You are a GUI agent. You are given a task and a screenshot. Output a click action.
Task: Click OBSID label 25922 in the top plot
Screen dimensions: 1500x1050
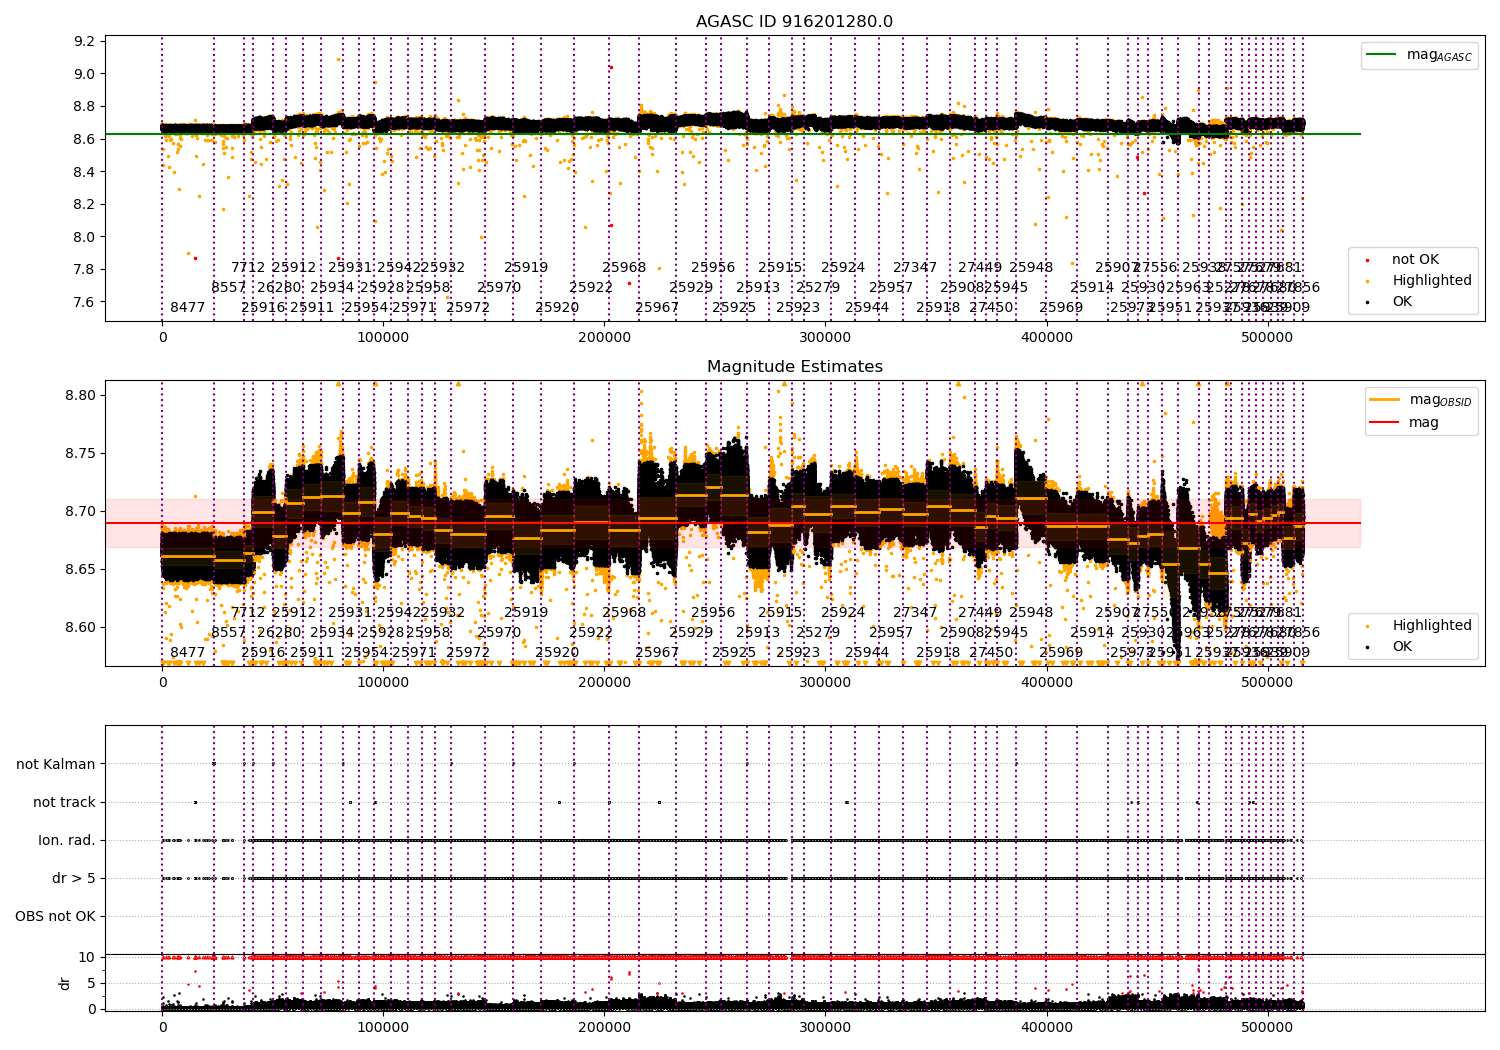click(591, 288)
